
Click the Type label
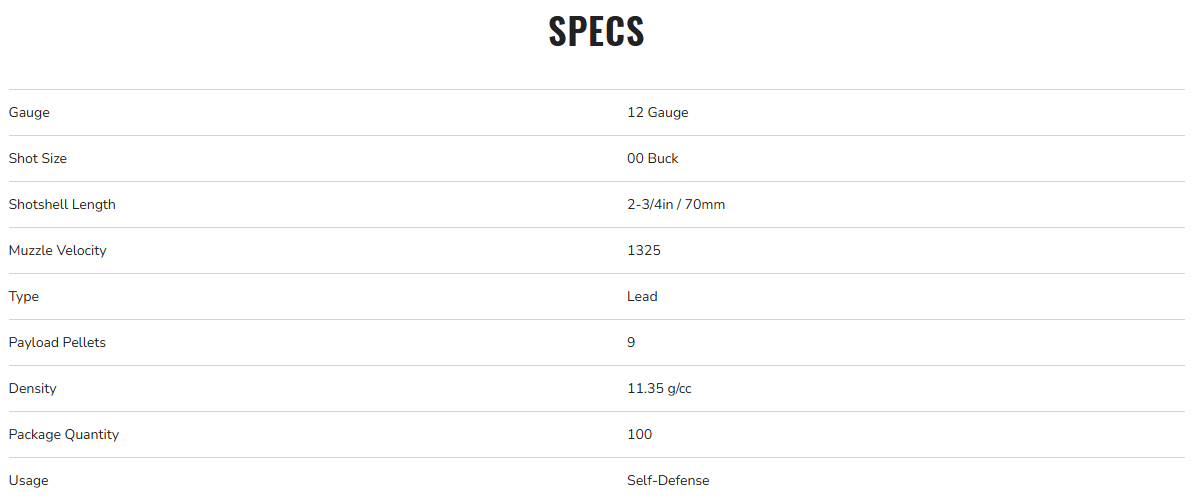tap(24, 297)
